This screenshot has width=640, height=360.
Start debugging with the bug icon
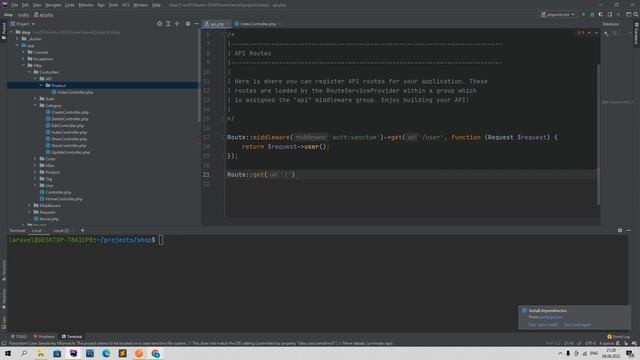592,14
